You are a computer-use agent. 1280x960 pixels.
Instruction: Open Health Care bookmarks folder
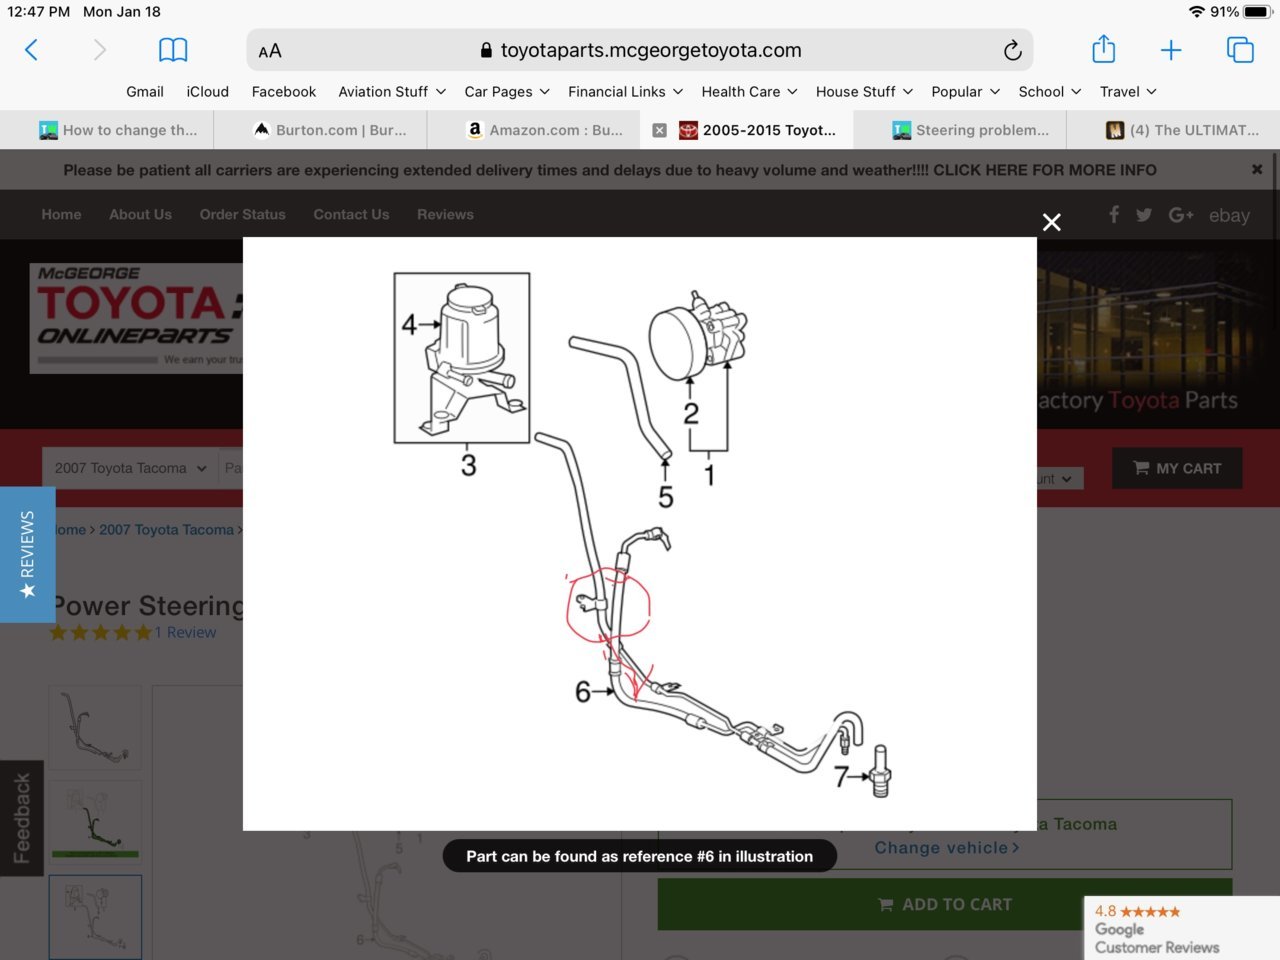pyautogui.click(x=749, y=91)
